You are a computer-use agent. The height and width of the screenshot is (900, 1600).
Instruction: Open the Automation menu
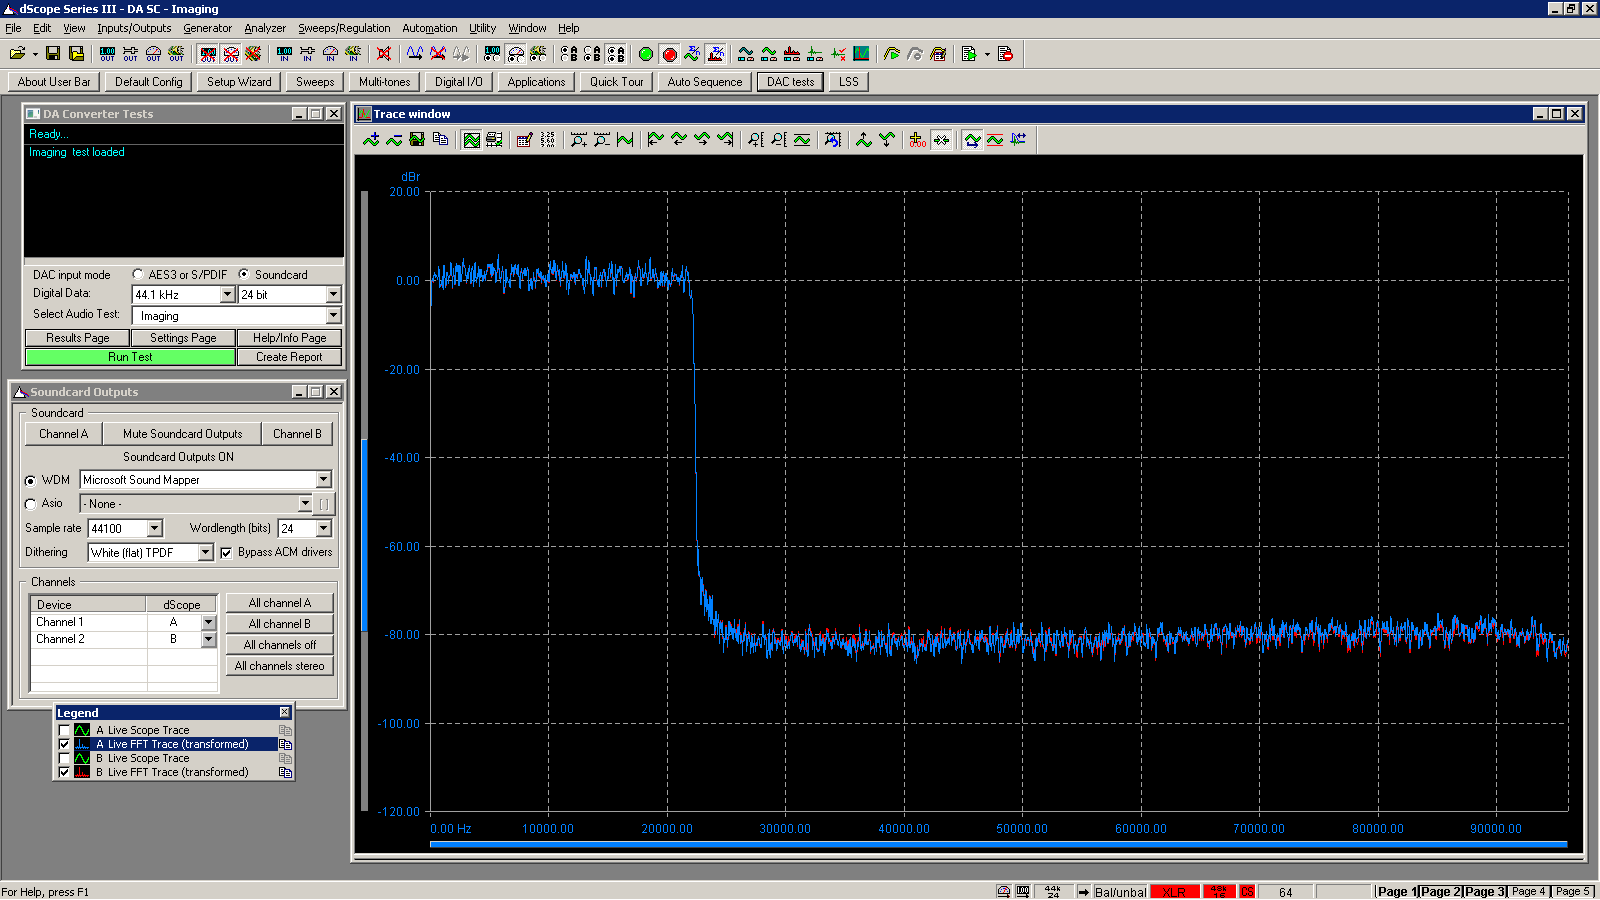tap(430, 28)
